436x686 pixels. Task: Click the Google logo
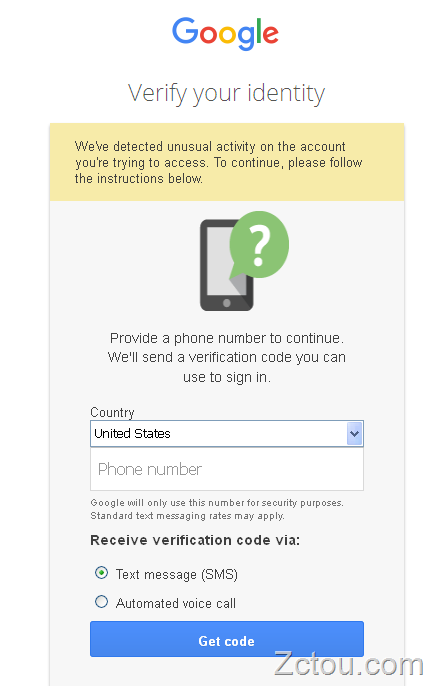tap(225, 34)
